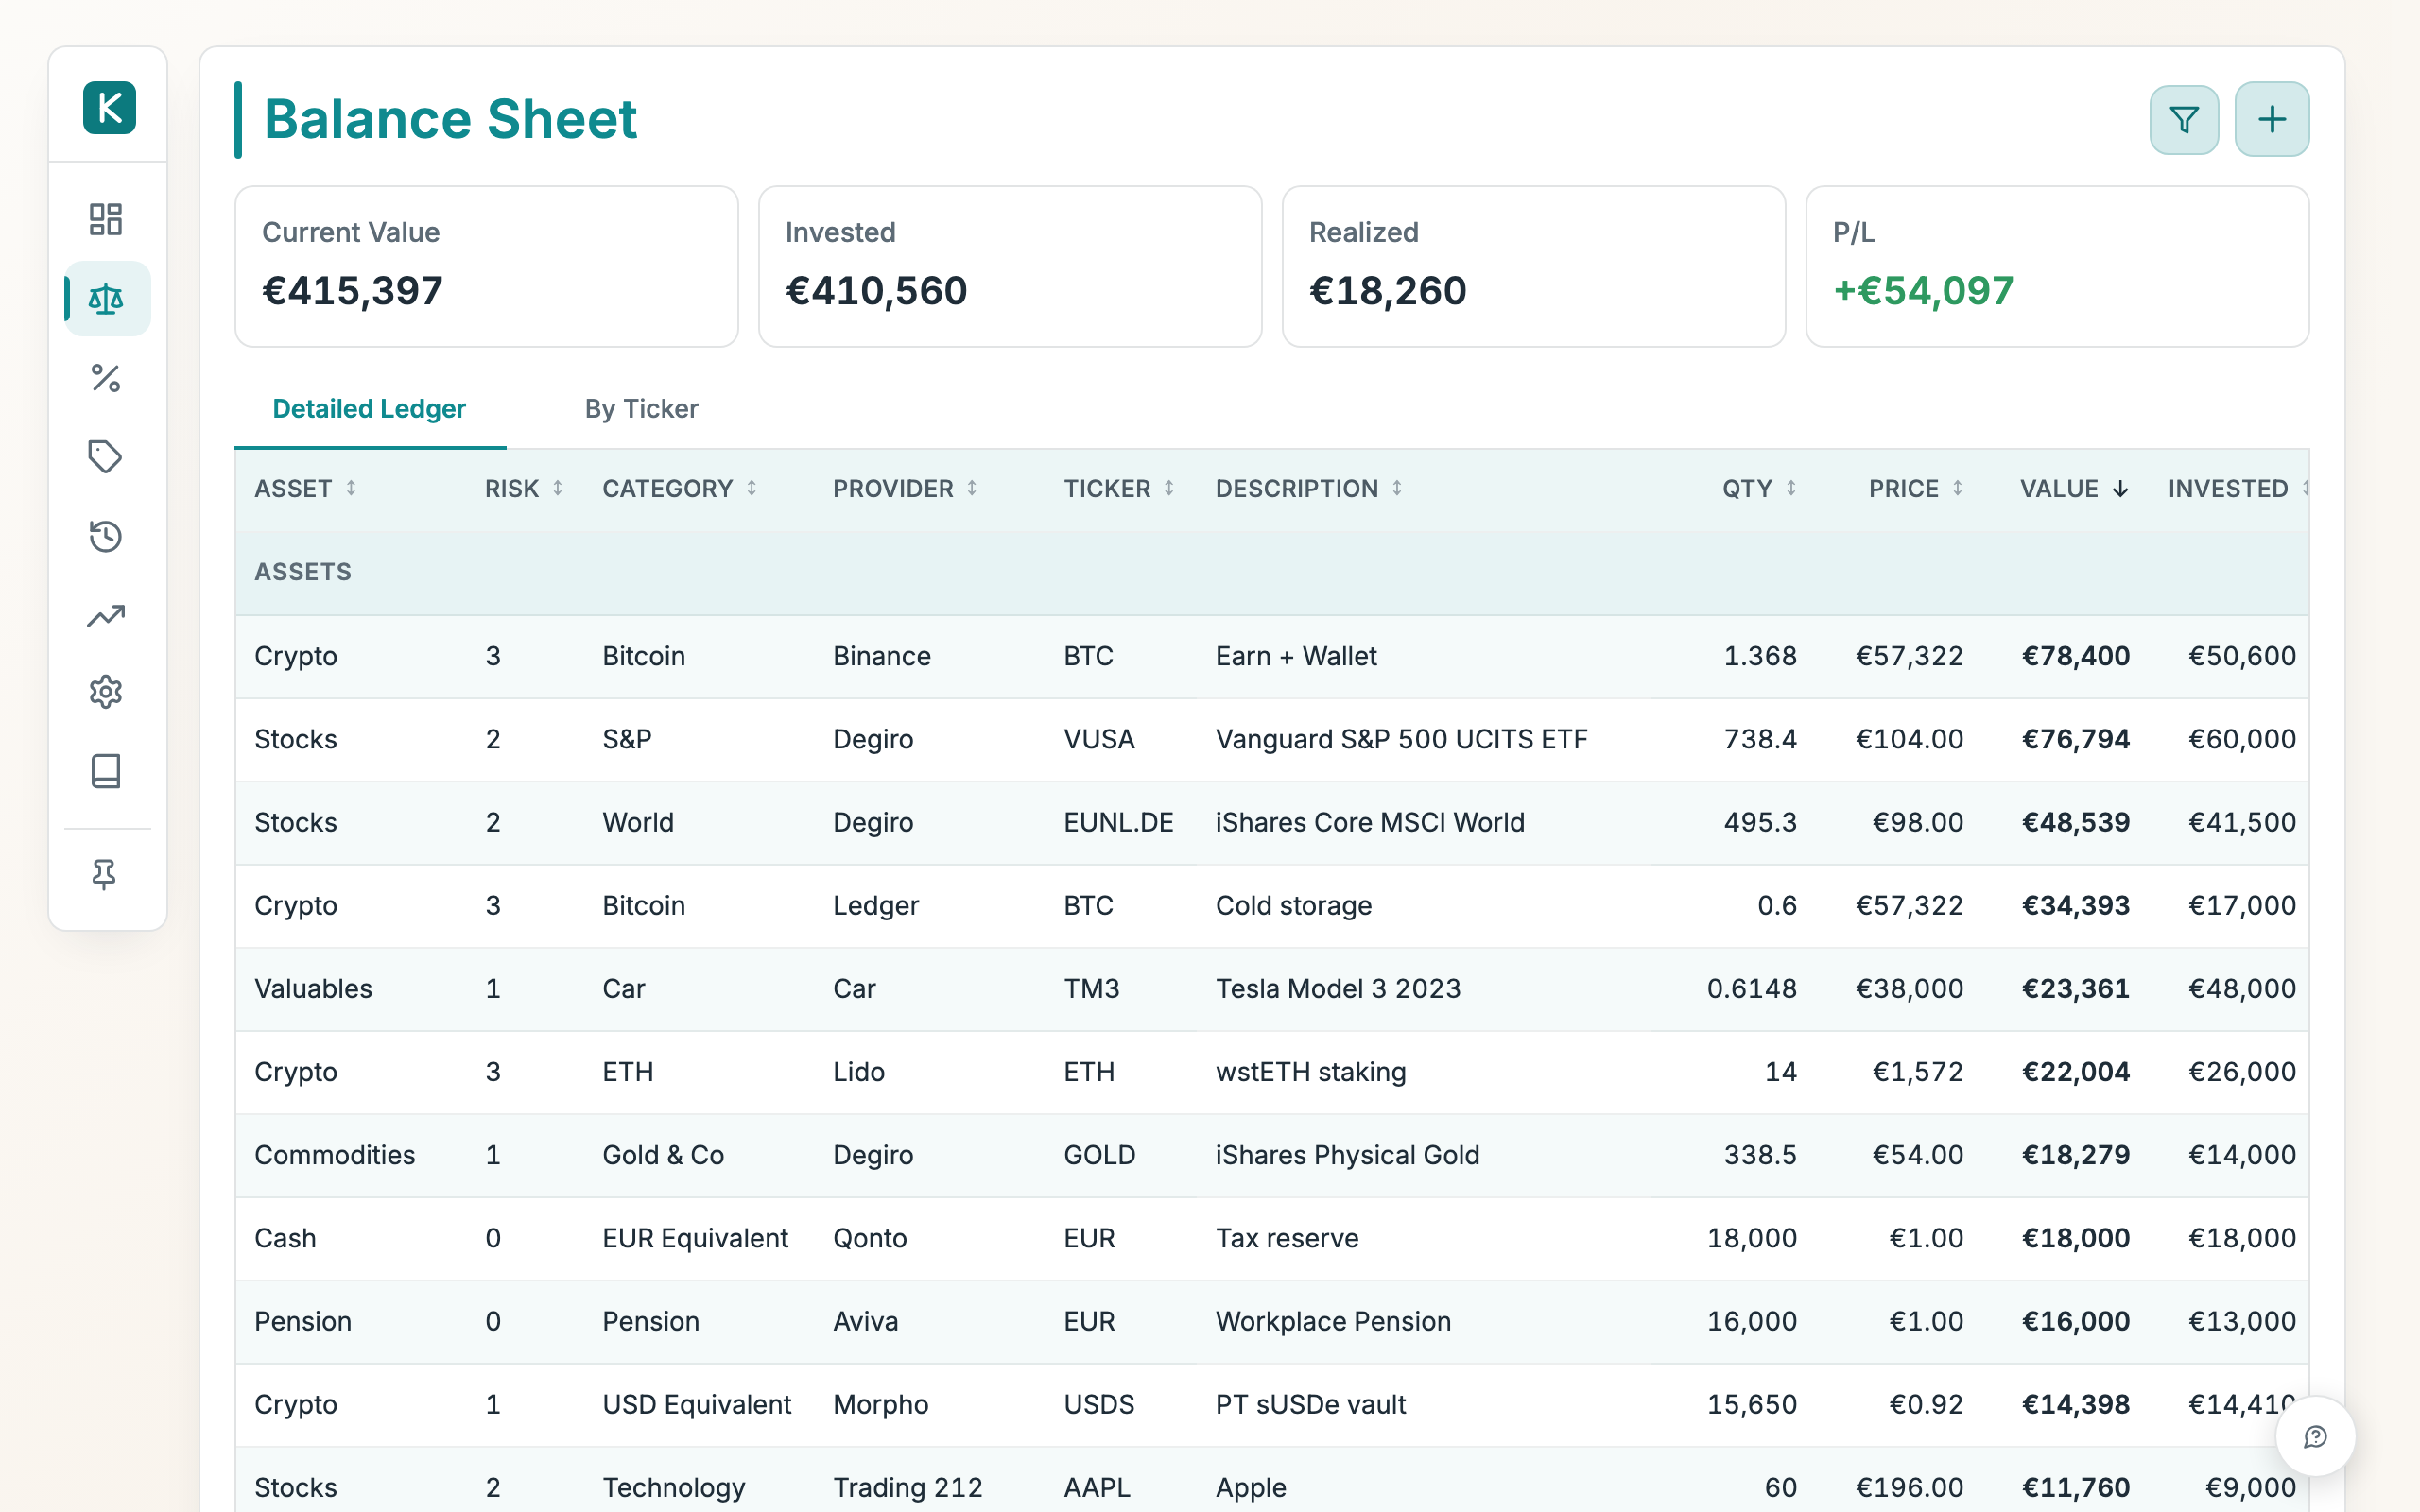
Task: Click the P/L summary card
Action: pos(2057,266)
